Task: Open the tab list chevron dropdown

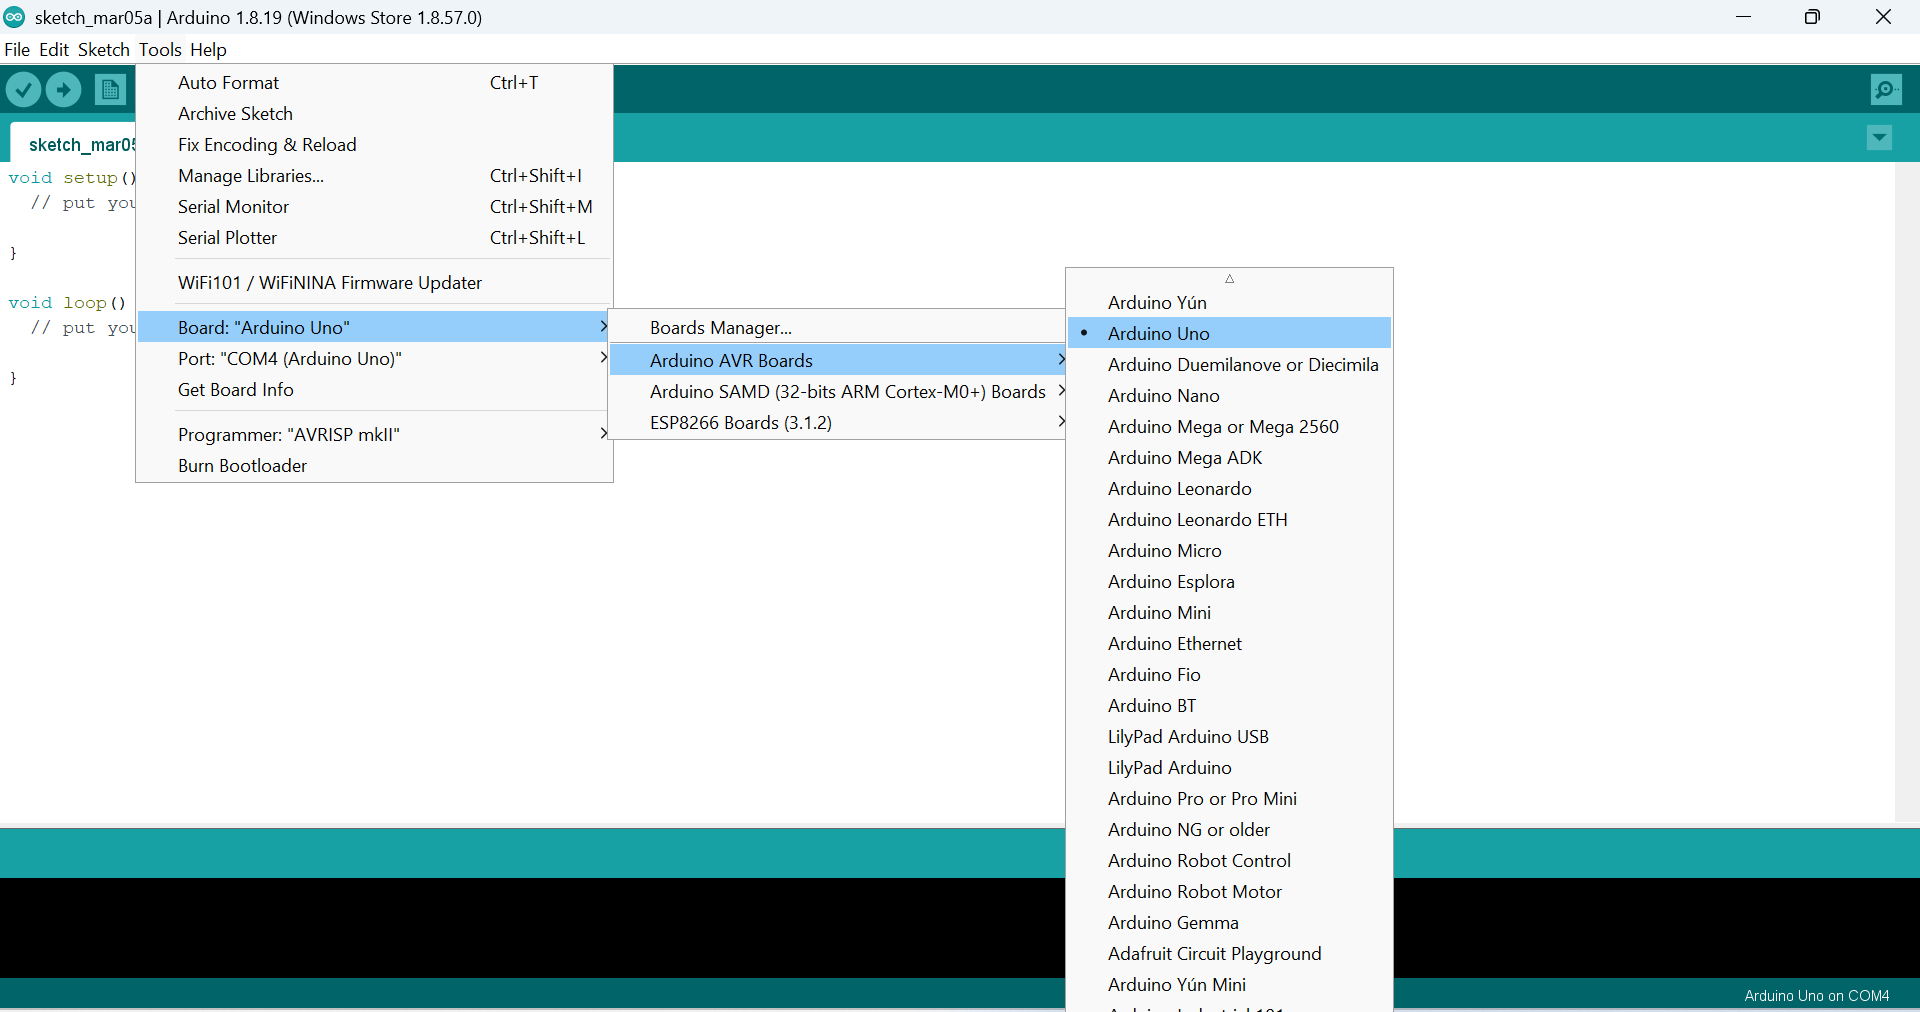Action: pos(1880,138)
